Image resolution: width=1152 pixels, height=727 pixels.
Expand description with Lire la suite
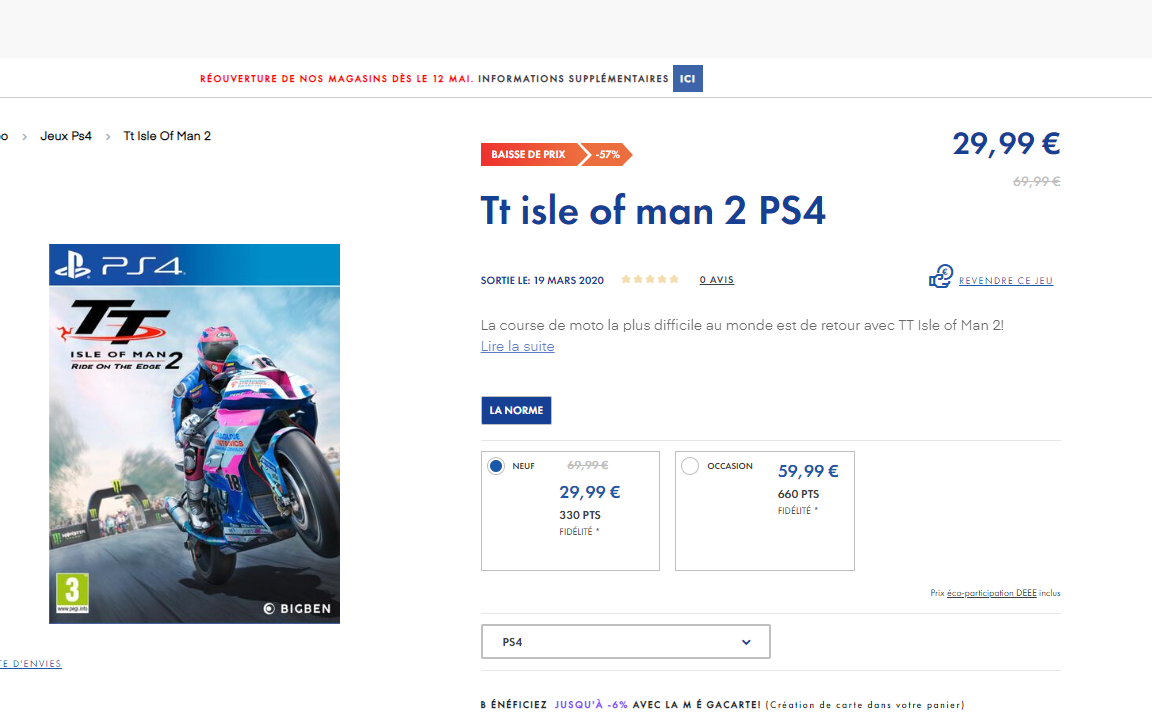[x=517, y=347]
